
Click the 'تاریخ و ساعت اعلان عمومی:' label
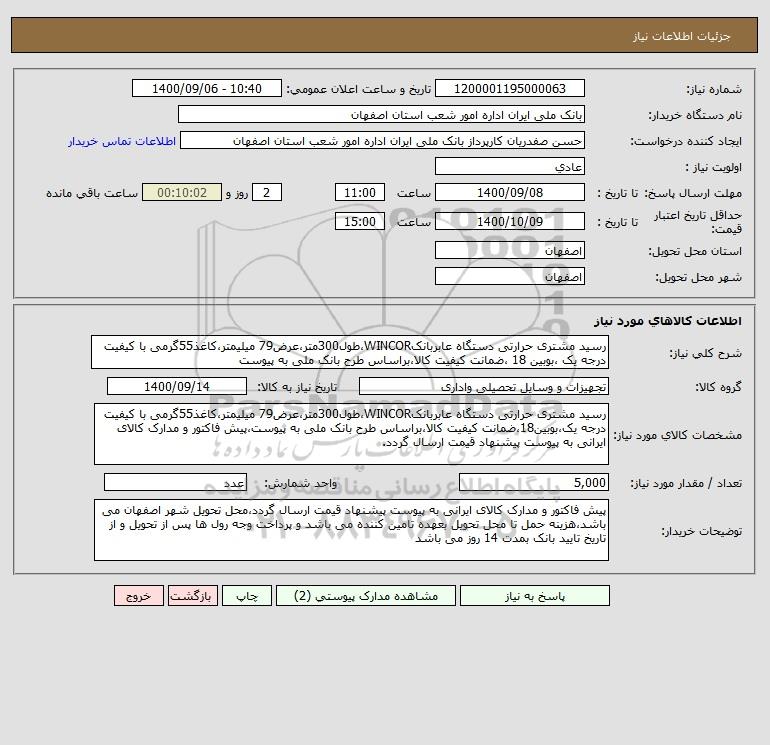click(x=358, y=89)
